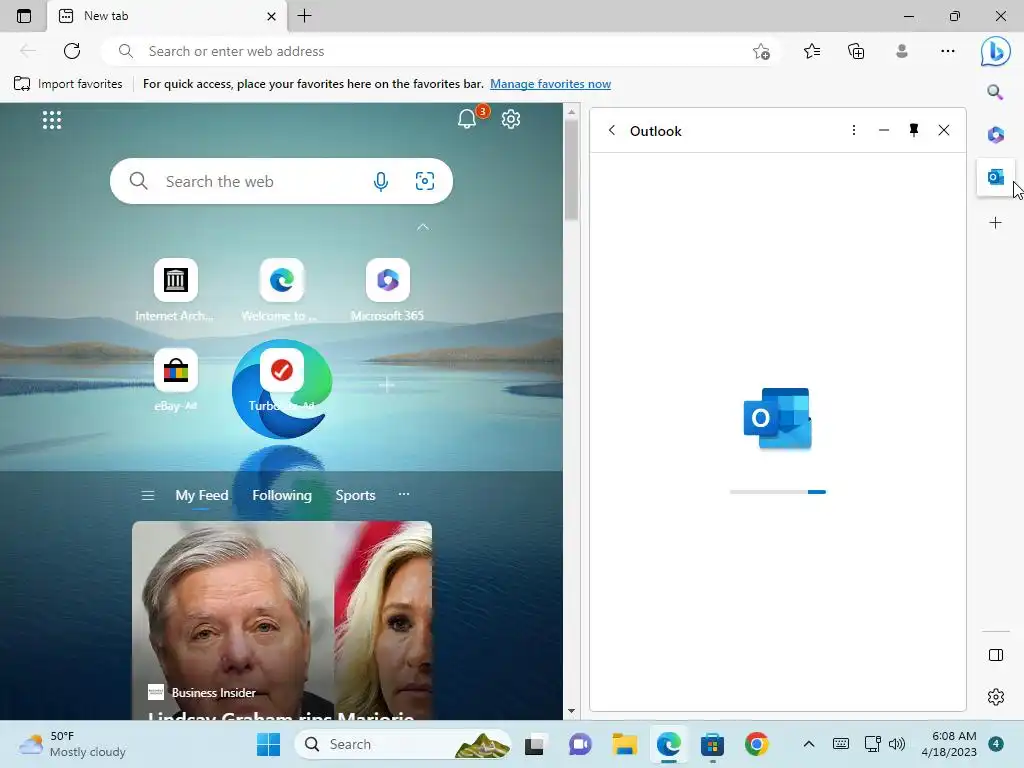Open Manage favorites now link
Screen dimensions: 1024x768
pyautogui.click(x=551, y=84)
